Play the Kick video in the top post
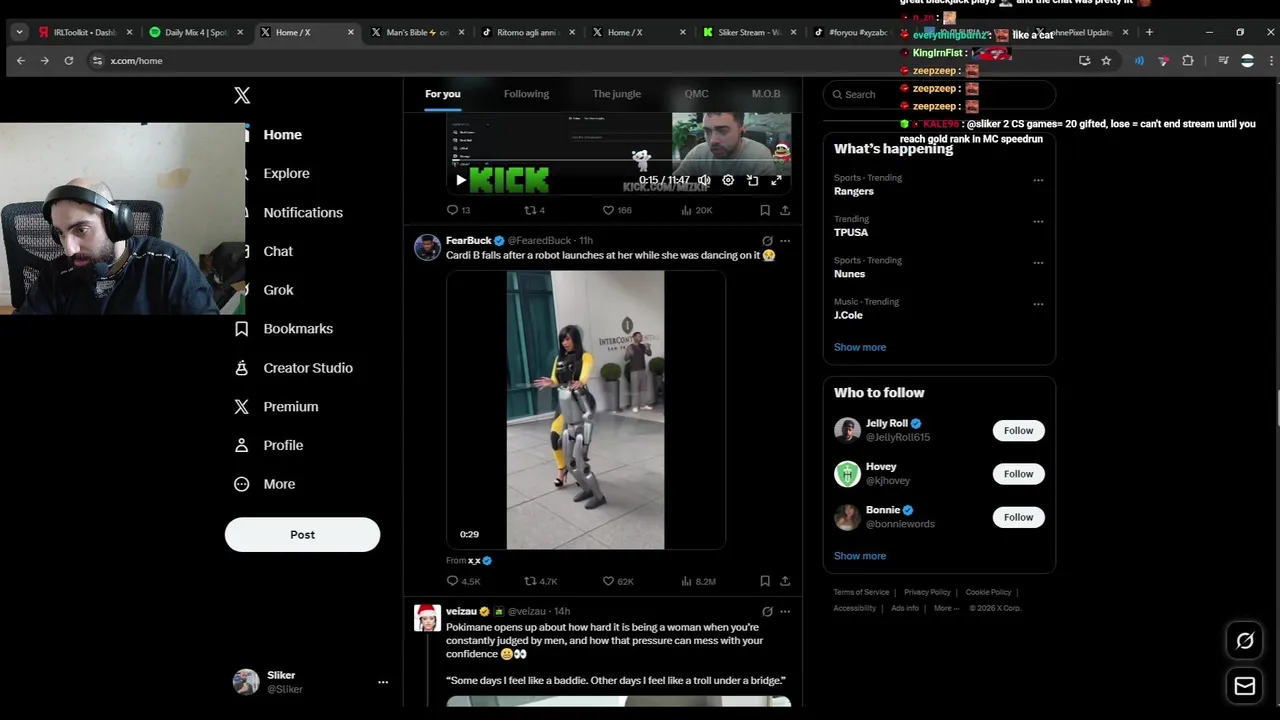The height and width of the screenshot is (720, 1280). 460,180
